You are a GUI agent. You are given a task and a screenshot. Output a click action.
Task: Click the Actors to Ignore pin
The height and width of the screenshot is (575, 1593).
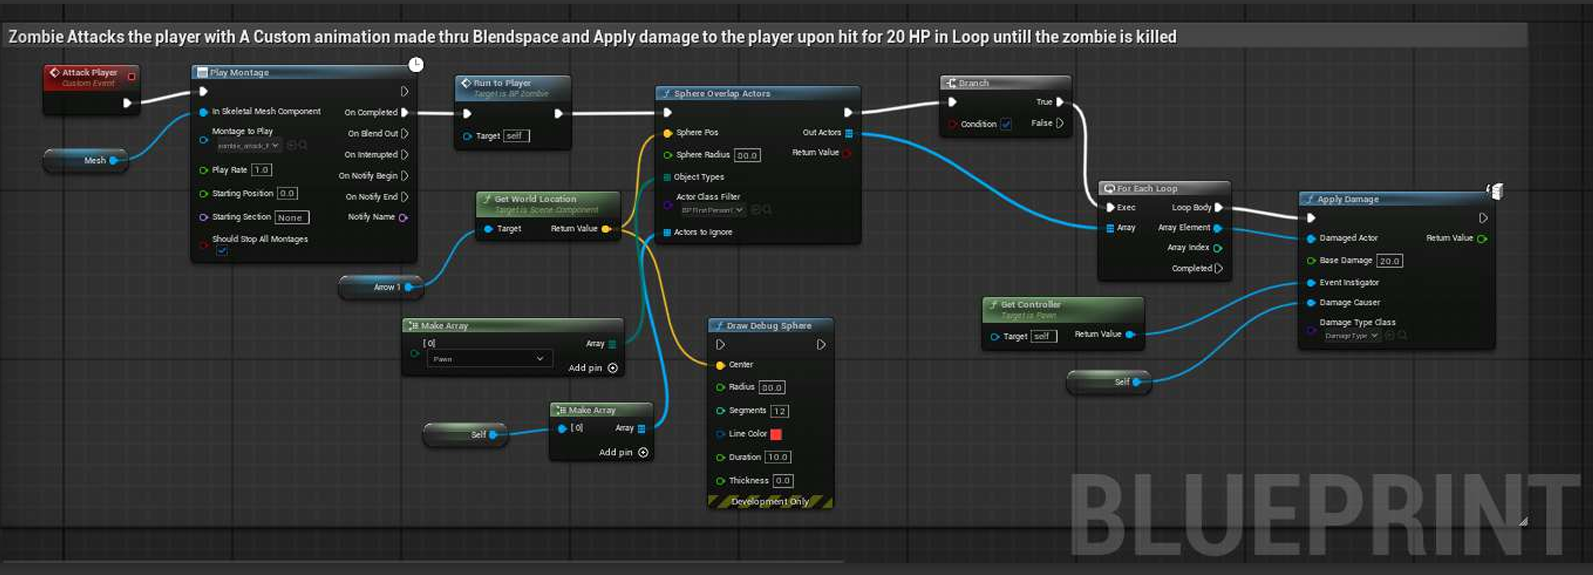tap(667, 232)
